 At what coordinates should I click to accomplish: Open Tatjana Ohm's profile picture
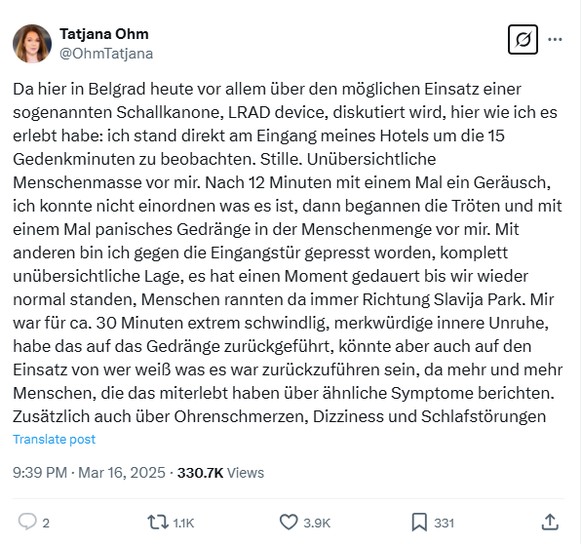click(32, 44)
